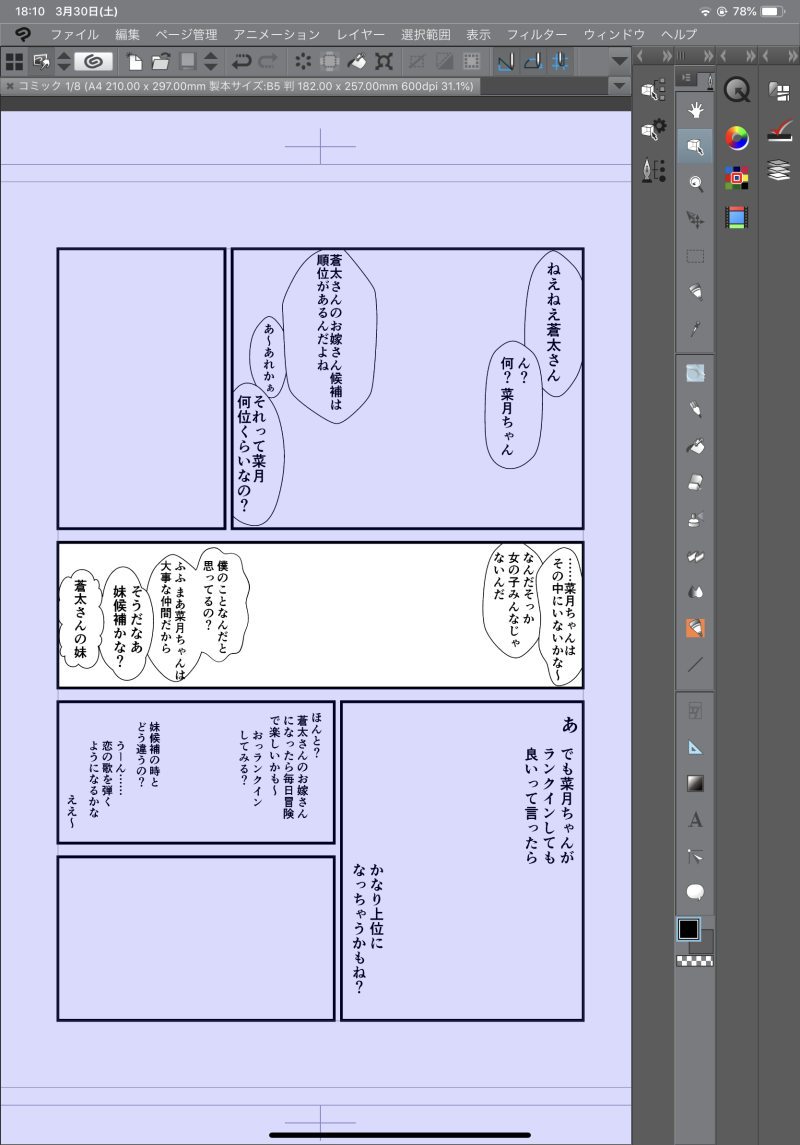
Task: Select the Decoration tool
Action: tap(696, 556)
